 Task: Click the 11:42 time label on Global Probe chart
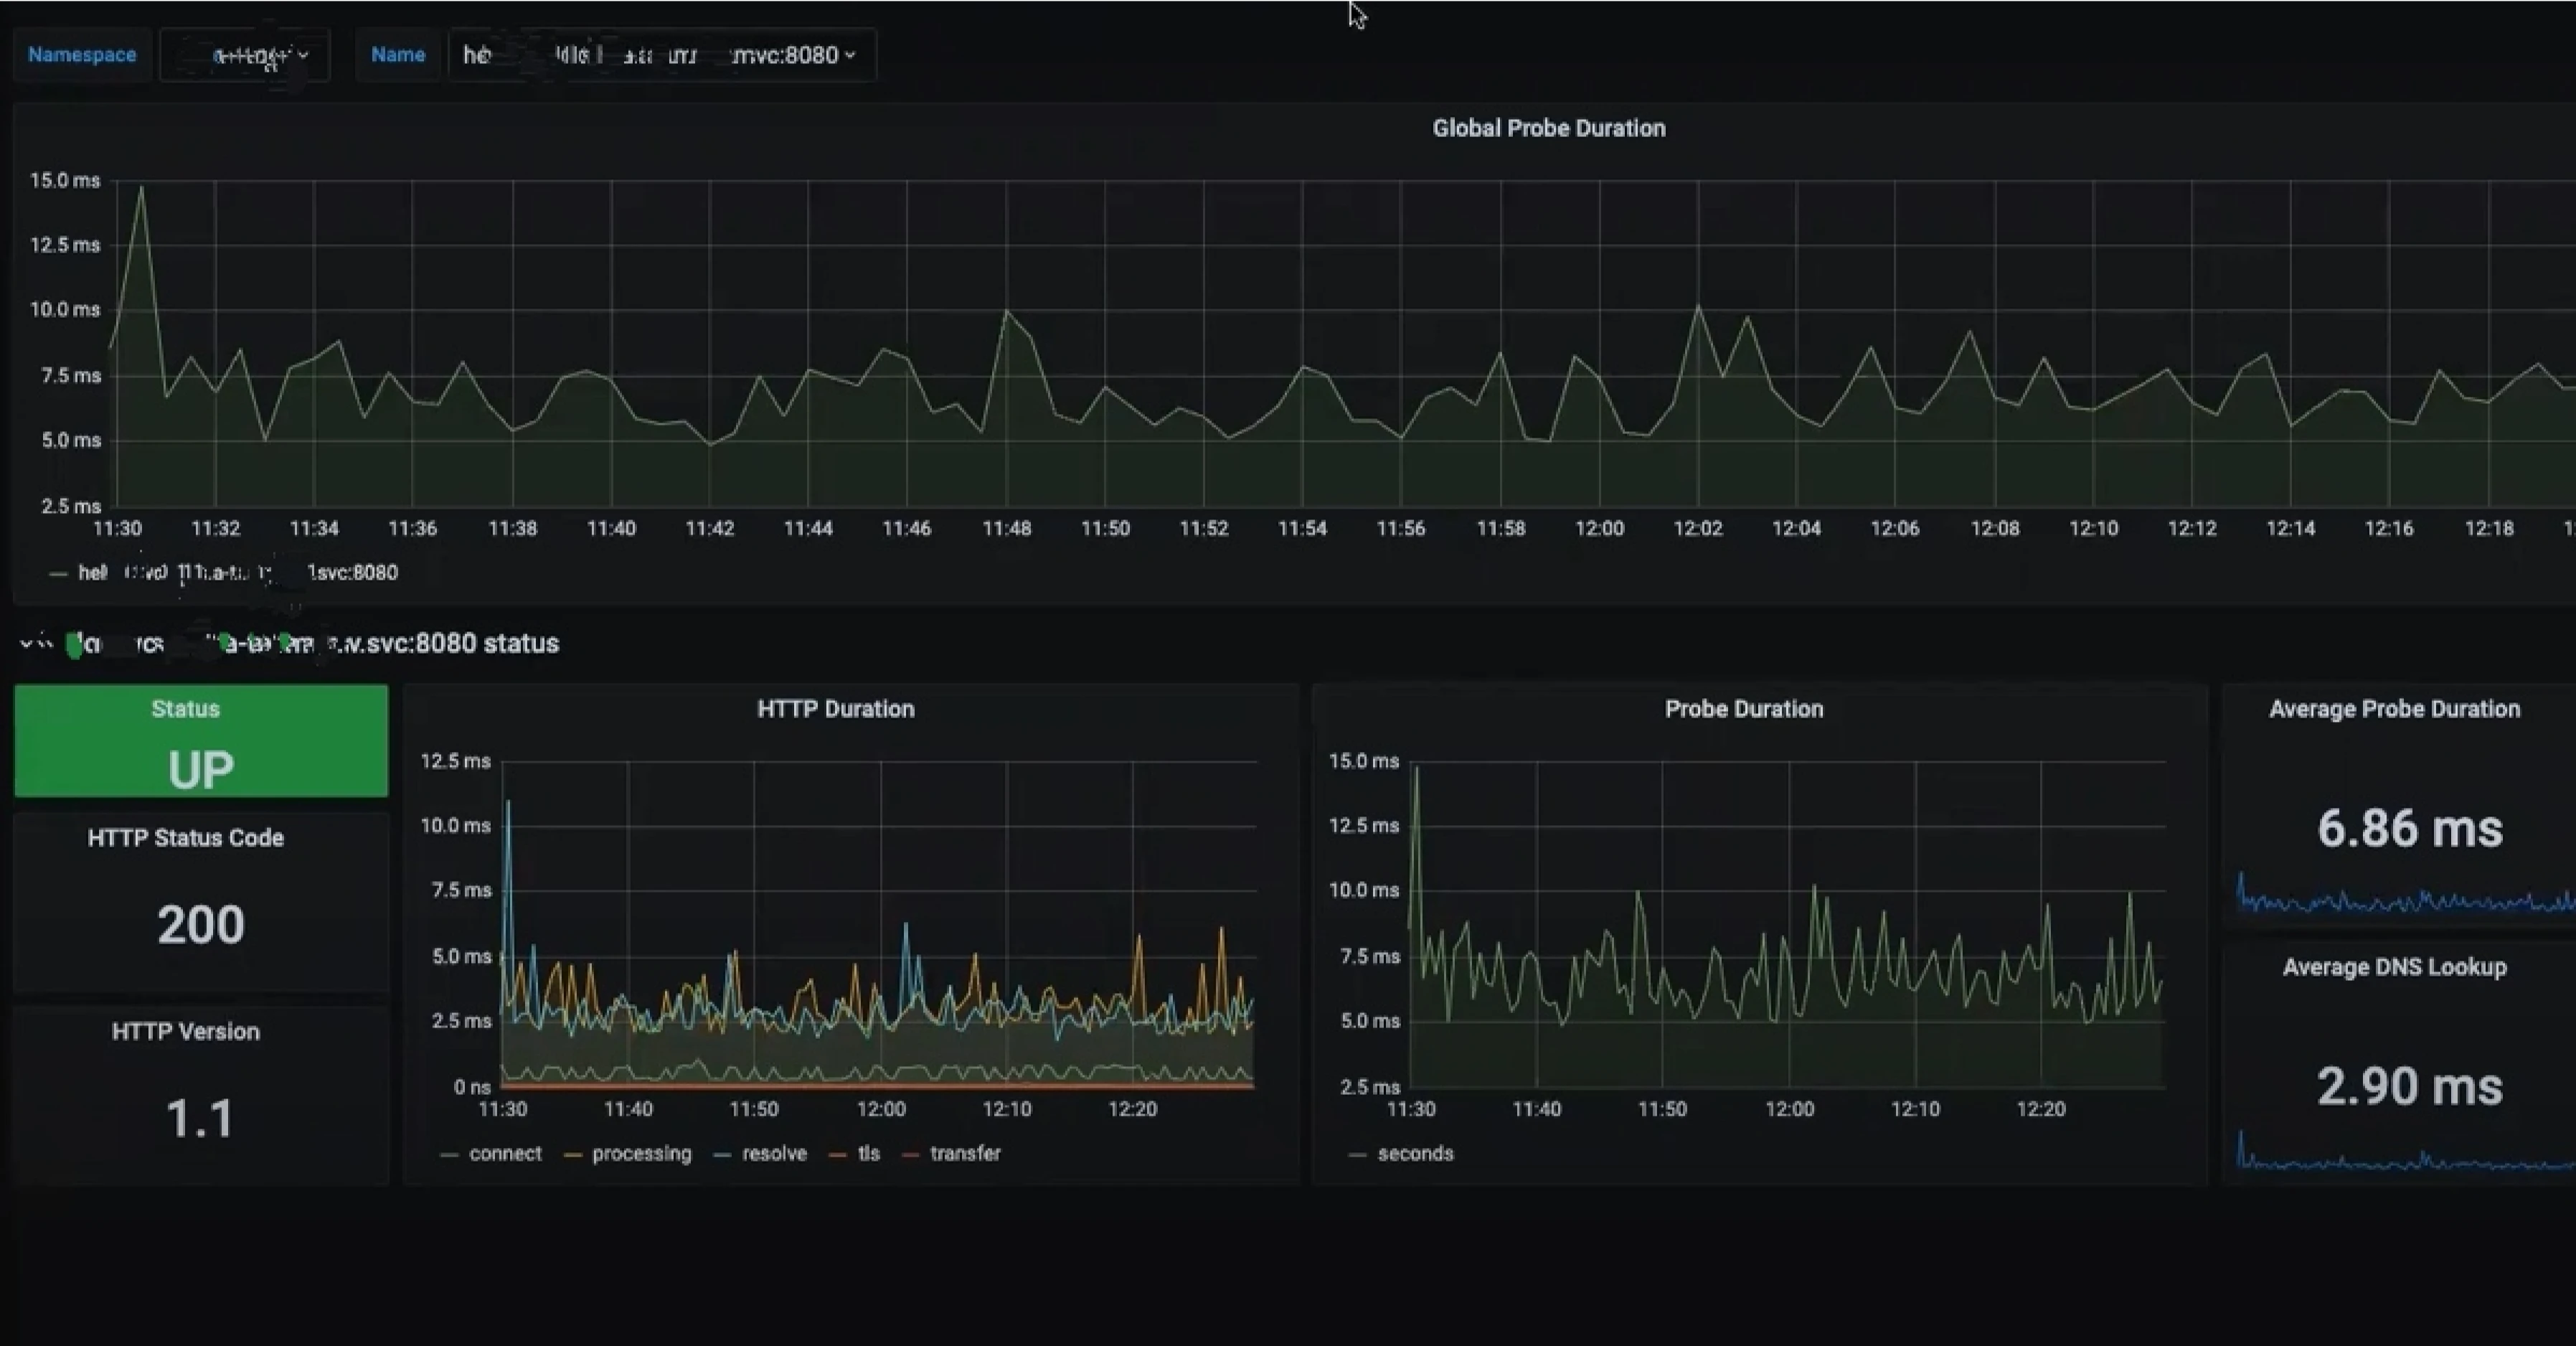(x=710, y=529)
